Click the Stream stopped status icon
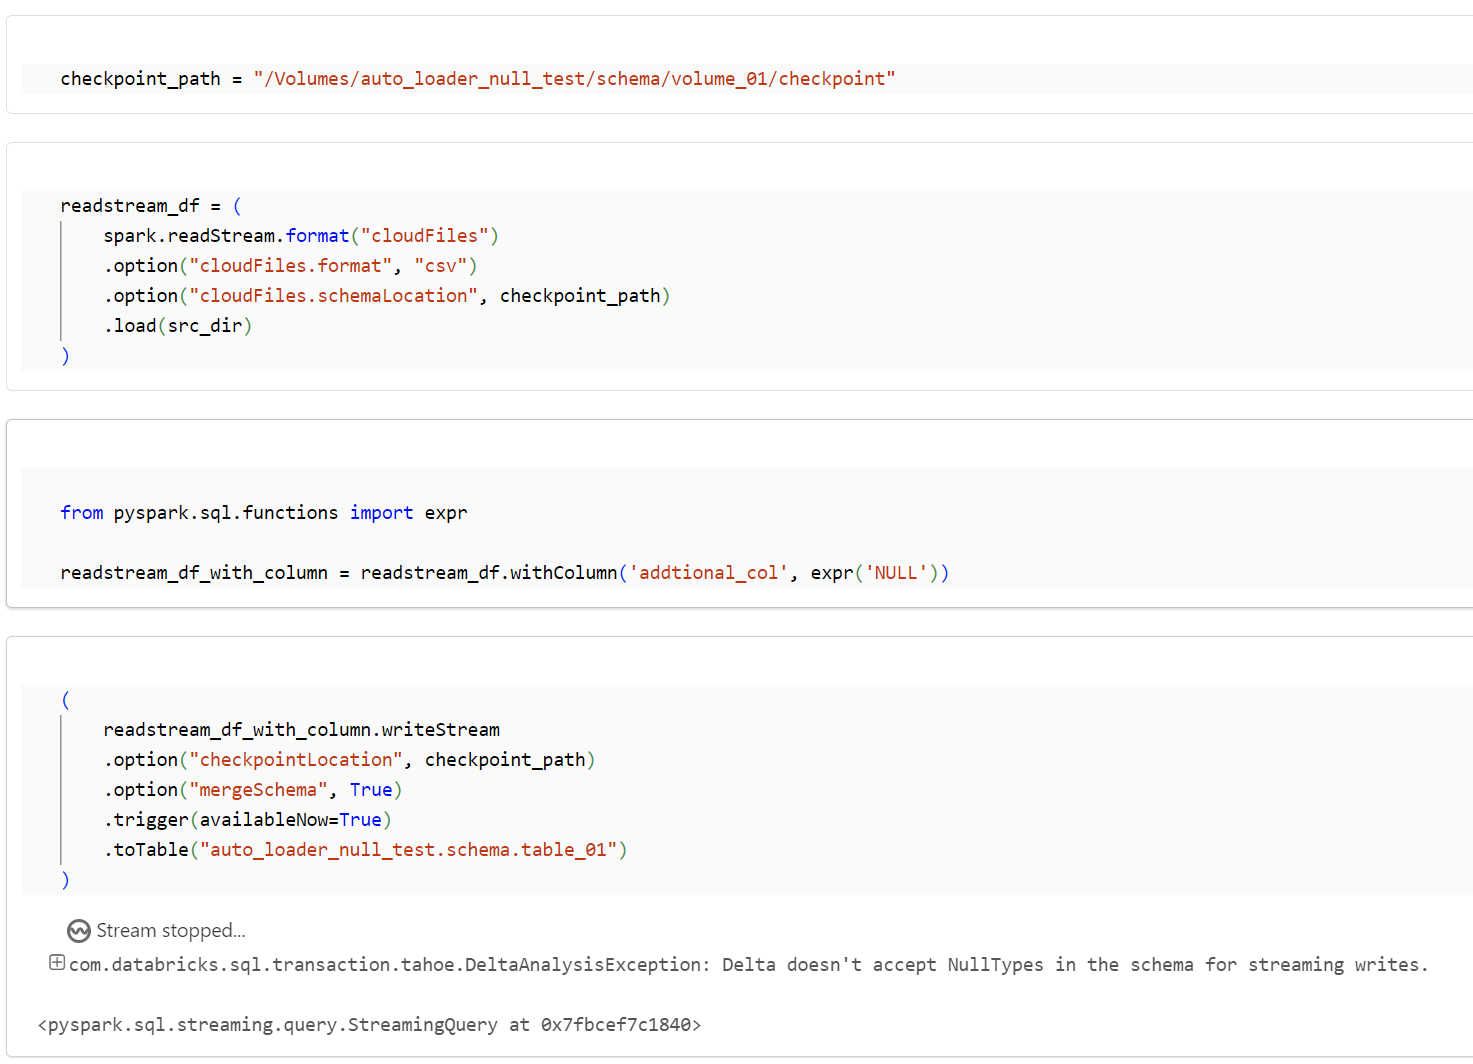The image size is (1473, 1064). (79, 931)
